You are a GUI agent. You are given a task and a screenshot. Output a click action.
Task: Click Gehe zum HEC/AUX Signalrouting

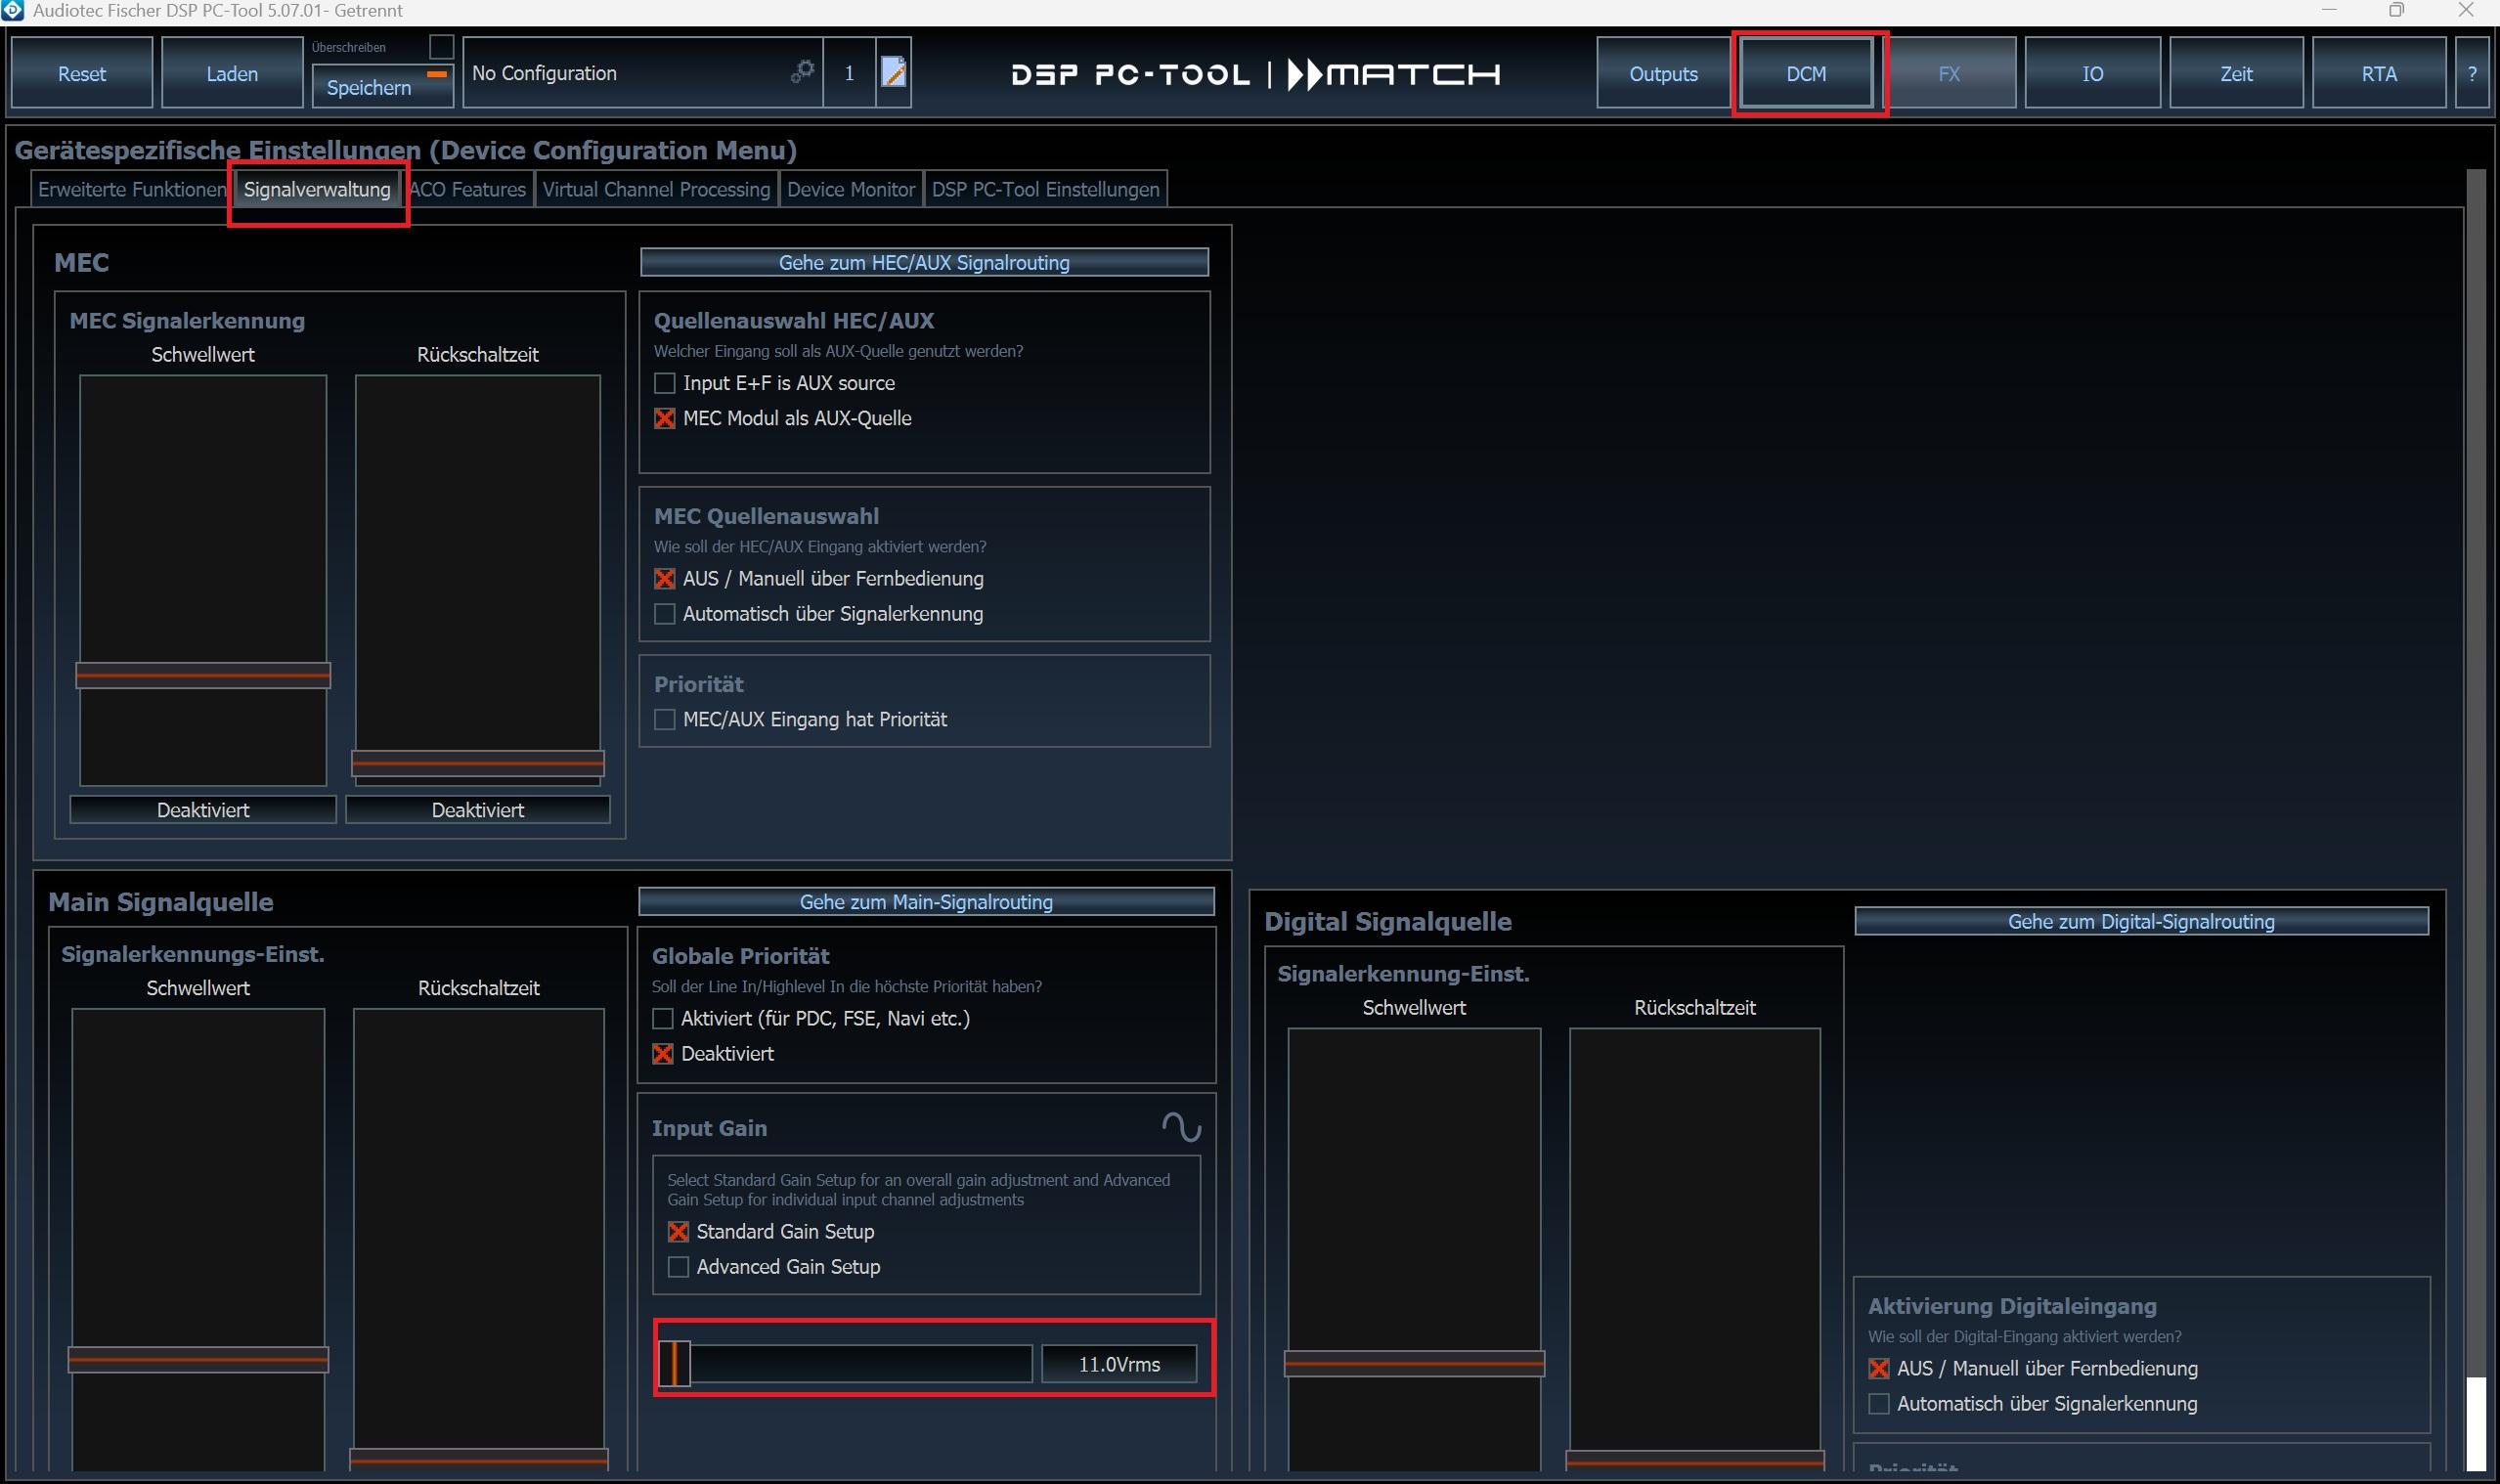924,262
